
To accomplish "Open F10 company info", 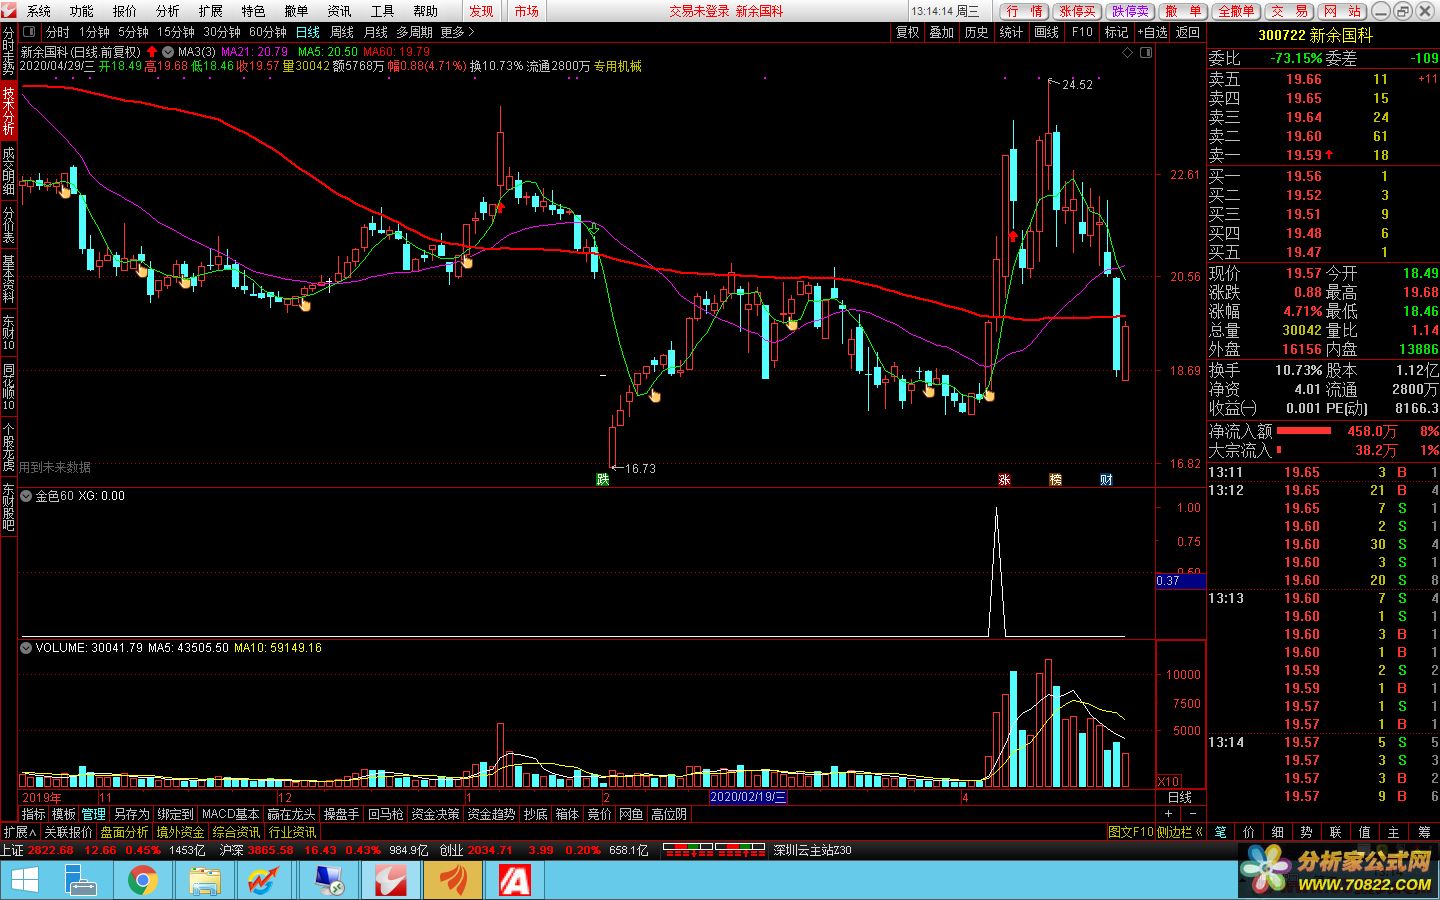I will [1082, 32].
